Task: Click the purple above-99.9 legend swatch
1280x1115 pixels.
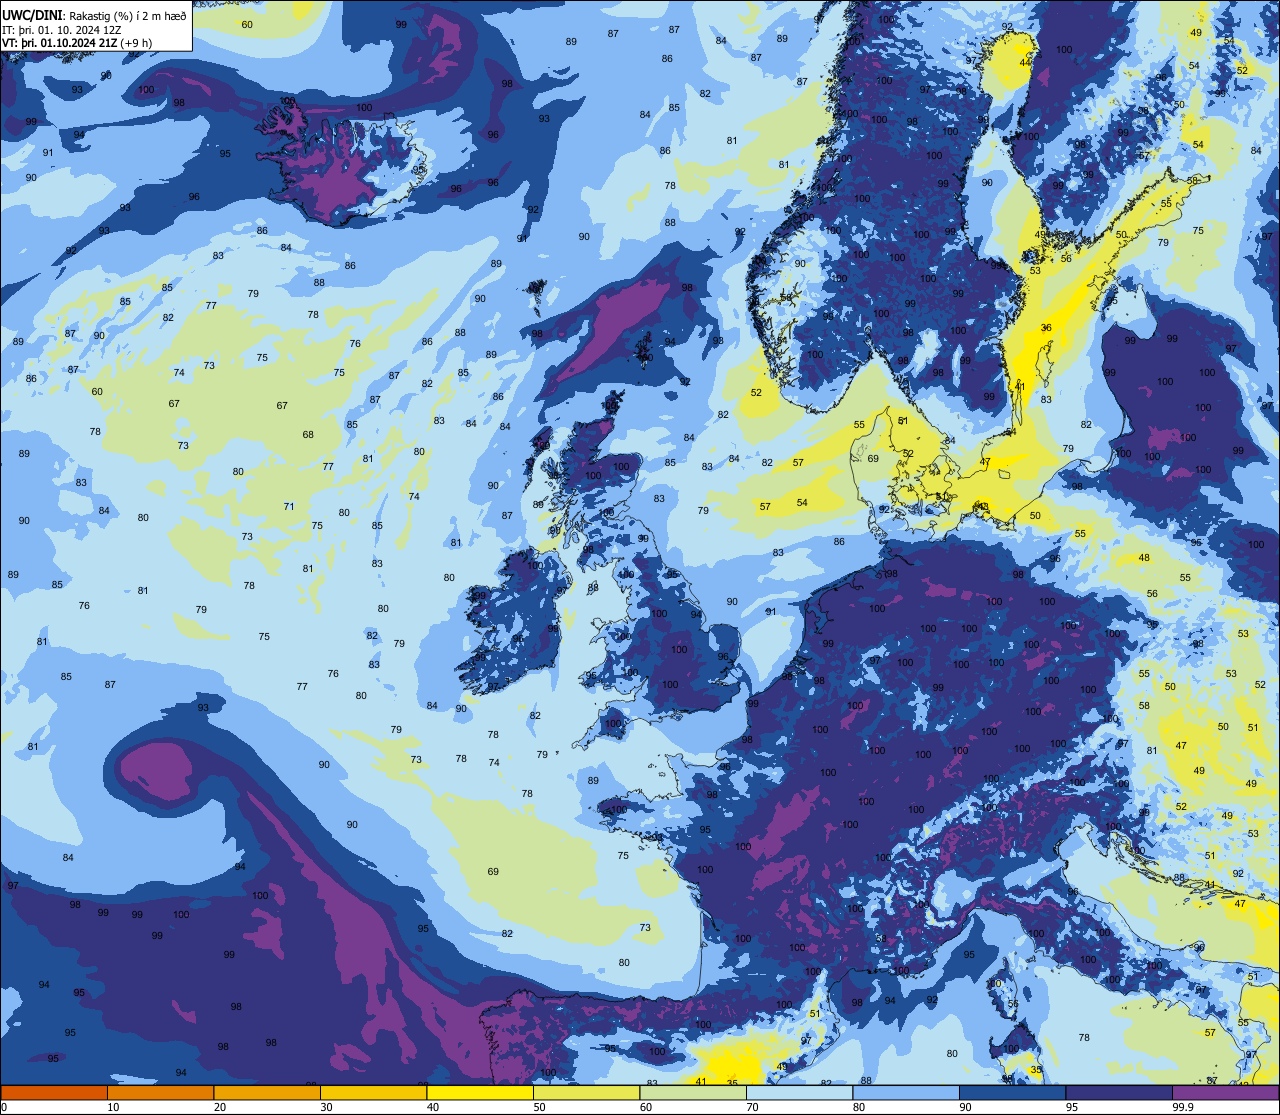Action: pos(1226,1092)
